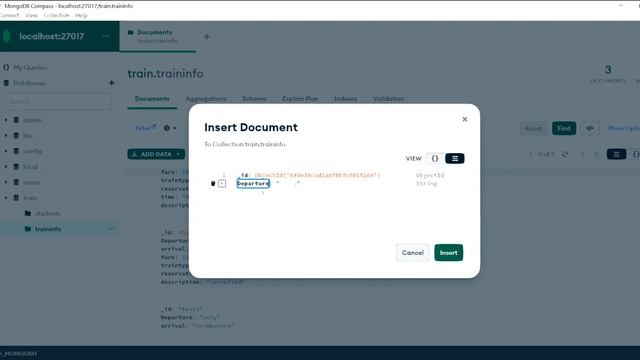Select list view of documents
The height and width of the screenshot is (360, 640).
[616, 154]
